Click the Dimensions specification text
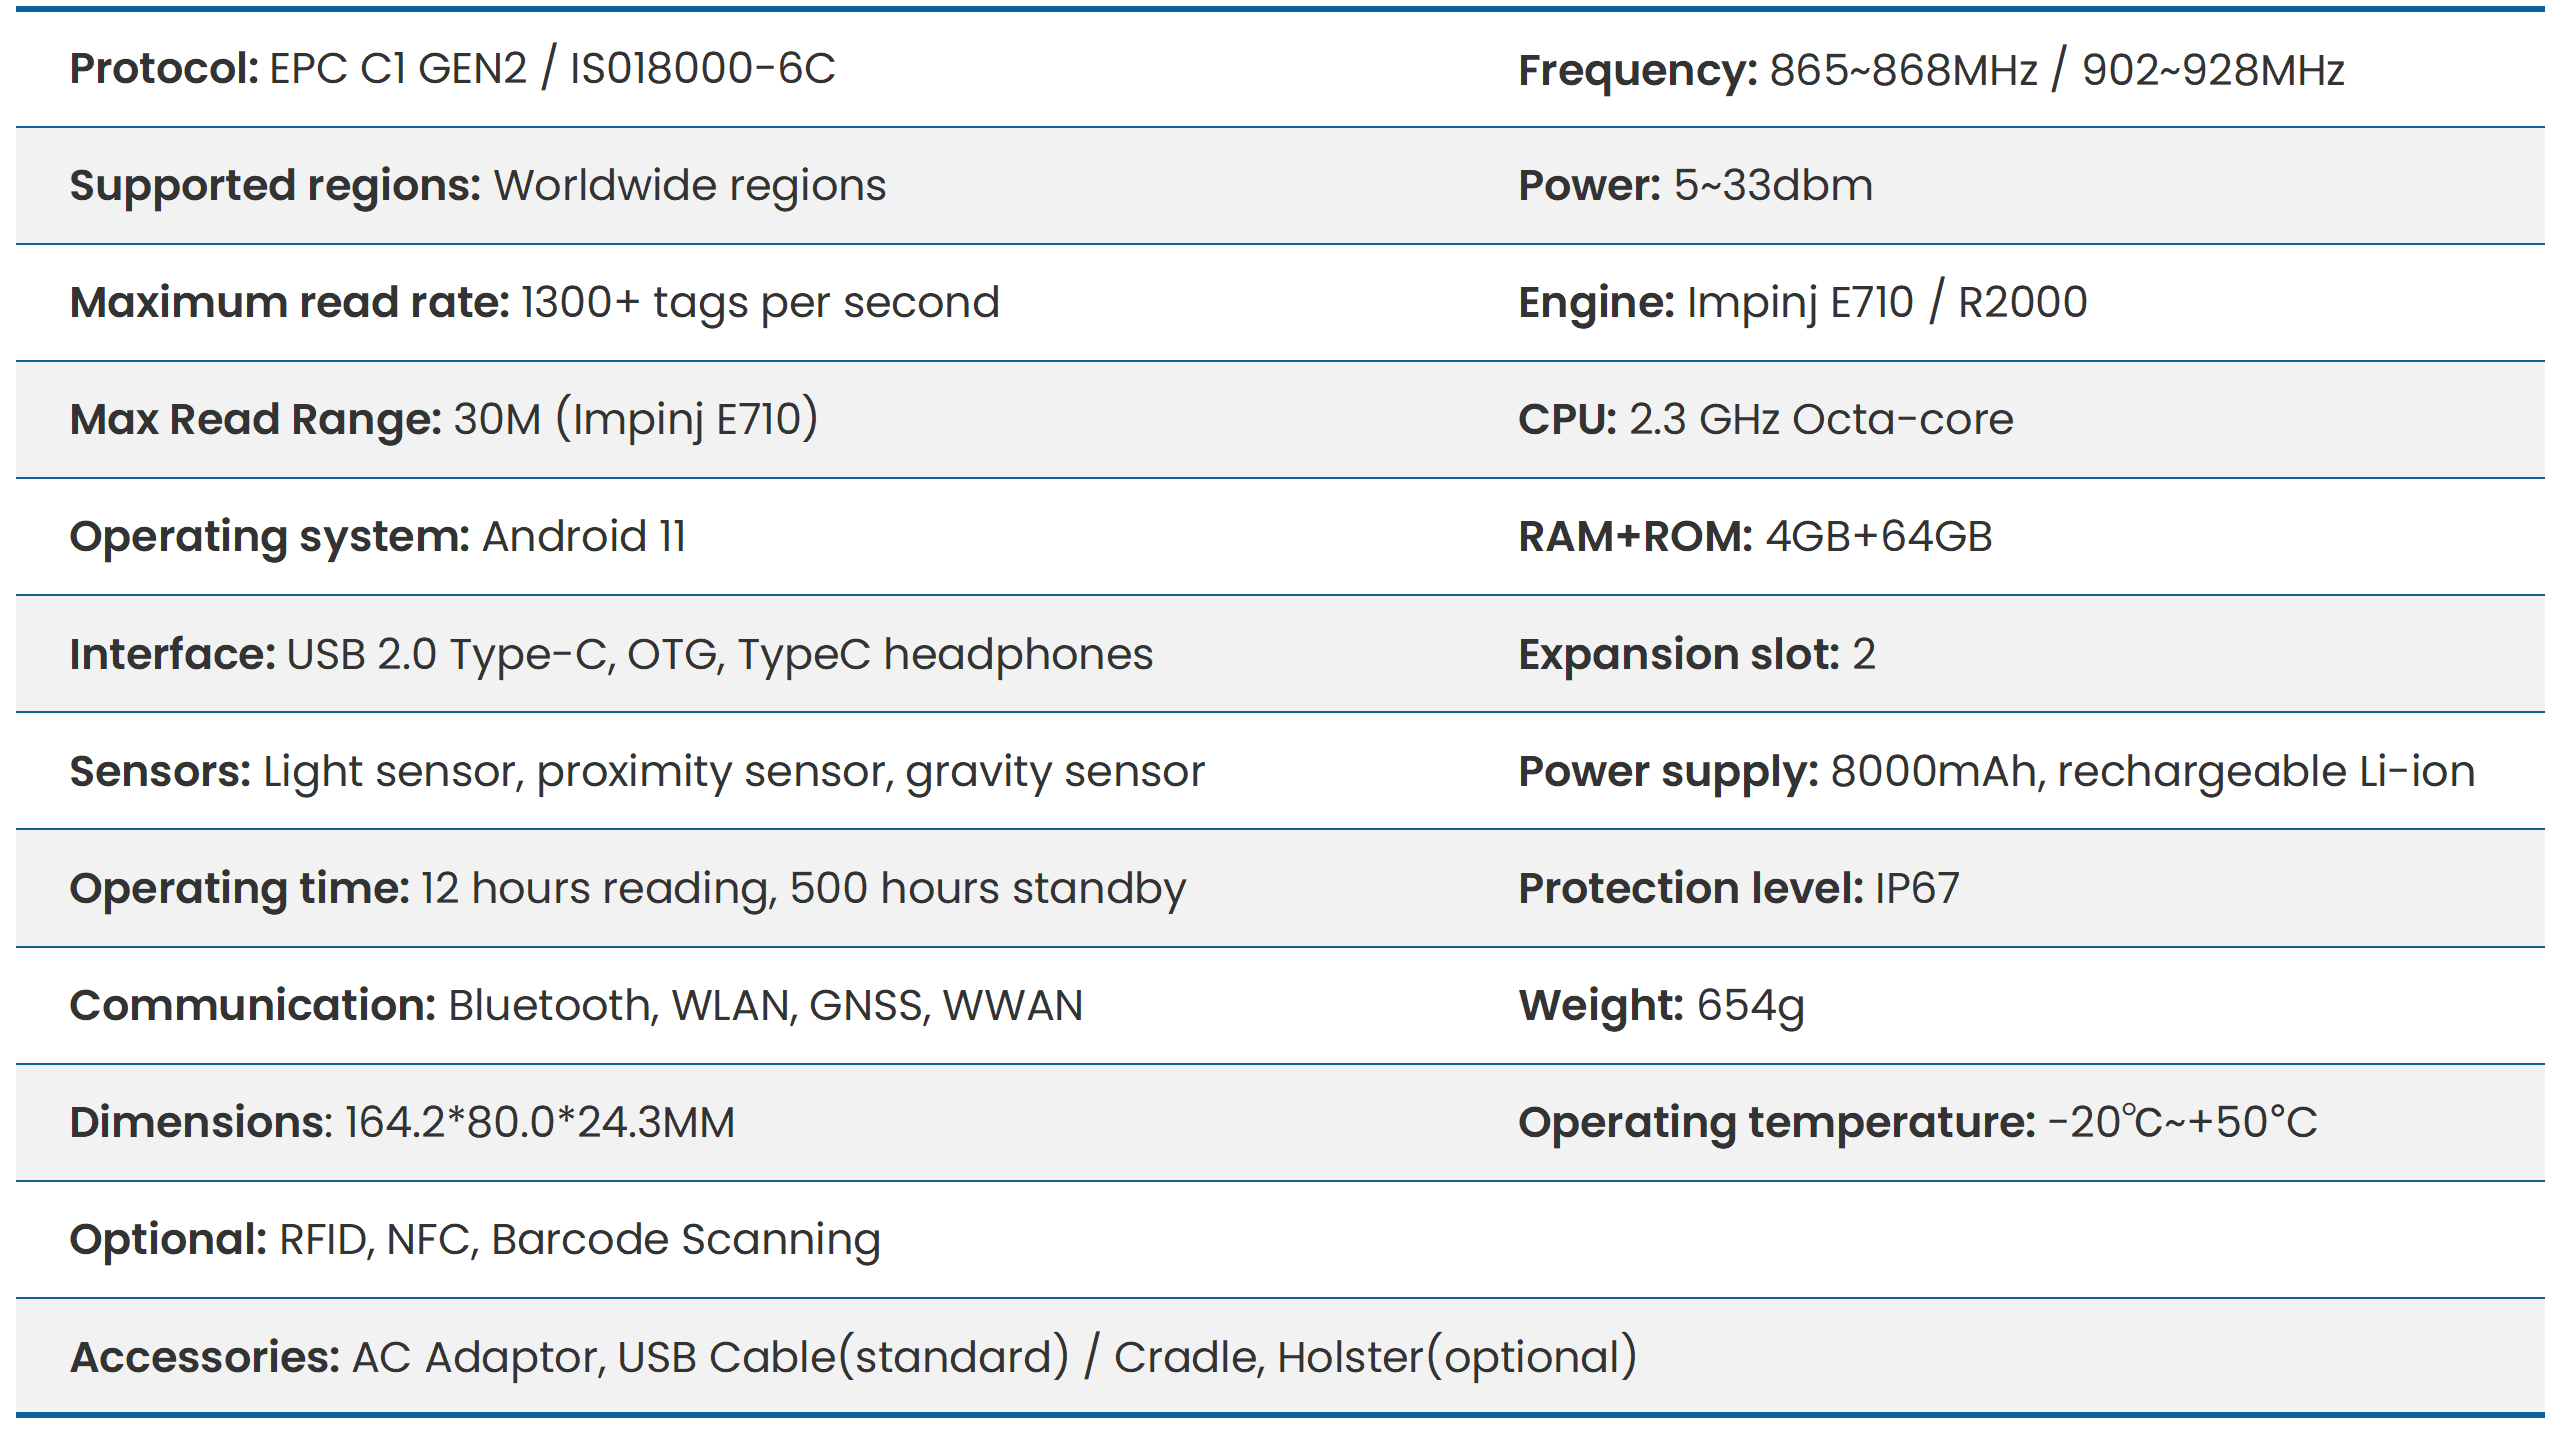The height and width of the screenshot is (1440, 2560). (402, 1123)
